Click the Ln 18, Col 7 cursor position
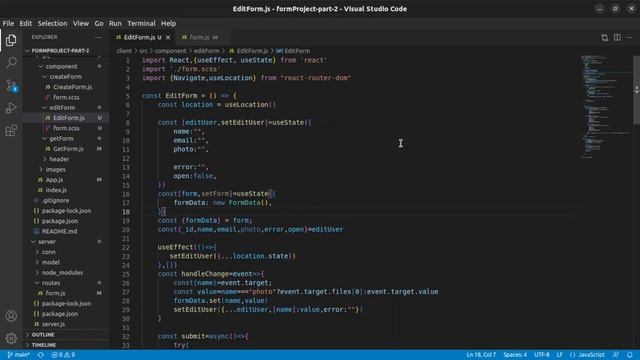The image size is (640, 360). [x=481, y=355]
